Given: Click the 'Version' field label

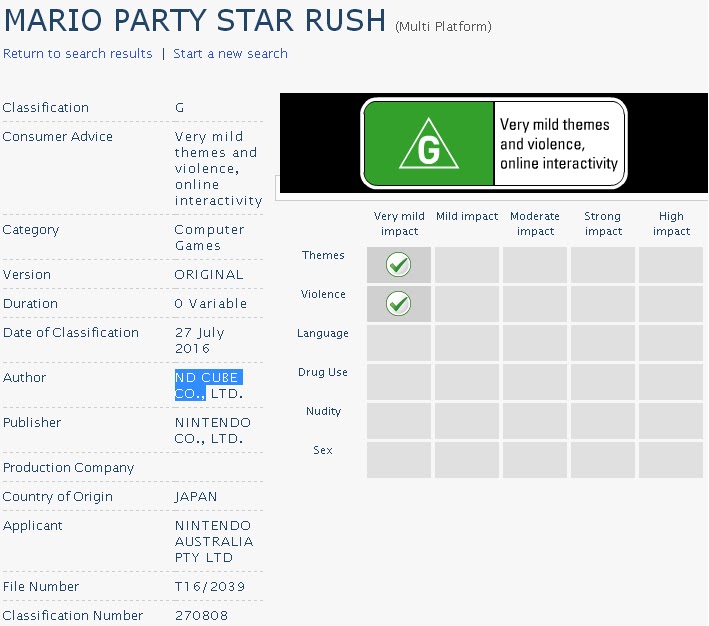Looking at the screenshot, I should click(x=27, y=275).
